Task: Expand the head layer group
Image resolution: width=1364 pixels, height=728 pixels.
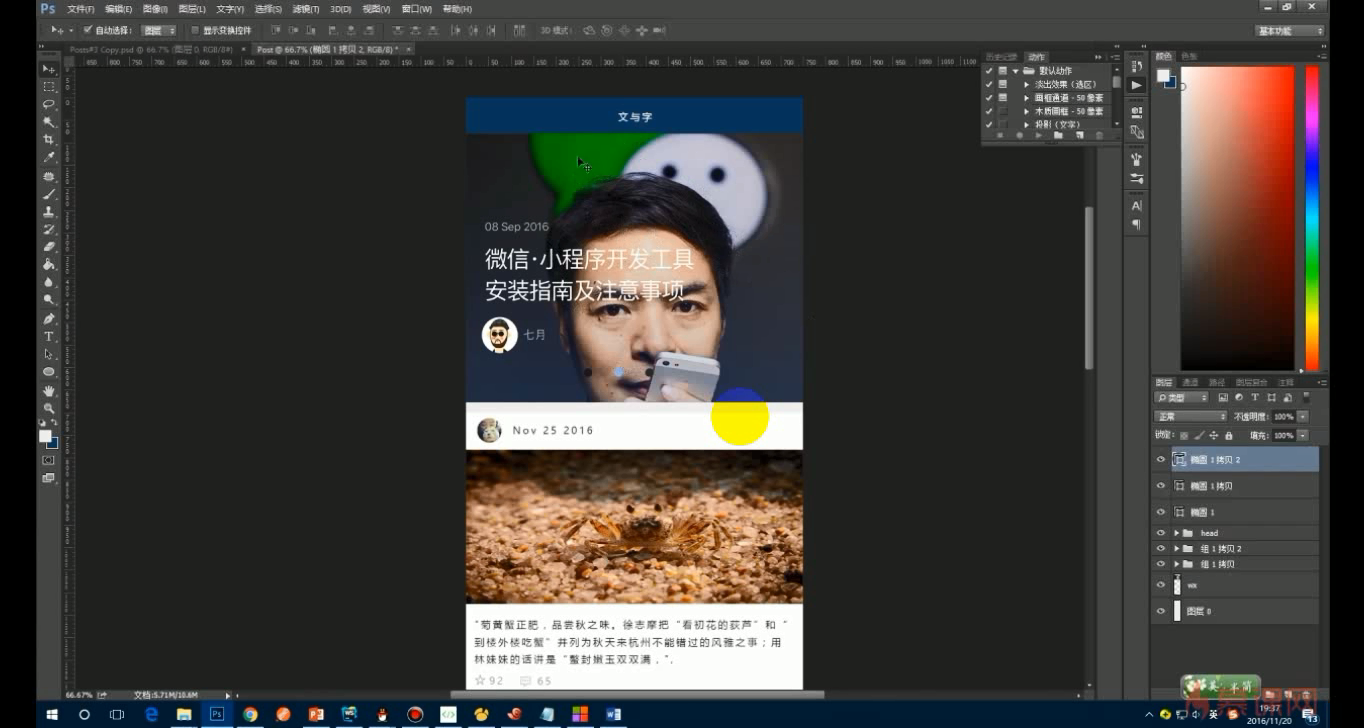Action: 1176,533
